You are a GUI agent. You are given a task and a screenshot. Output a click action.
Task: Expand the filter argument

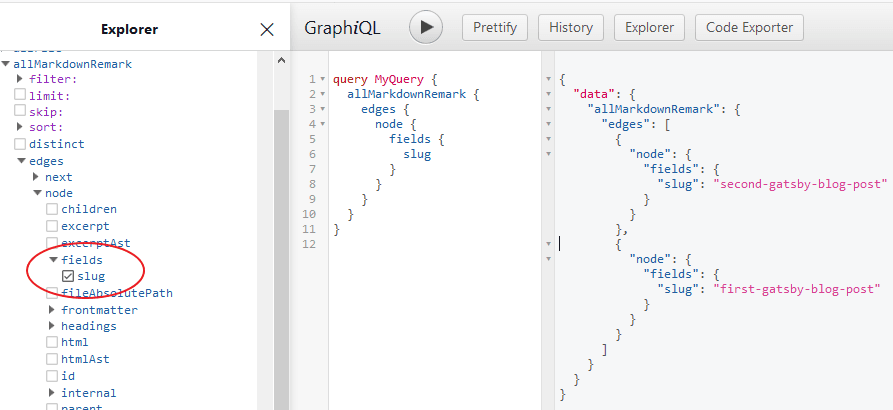(20, 78)
